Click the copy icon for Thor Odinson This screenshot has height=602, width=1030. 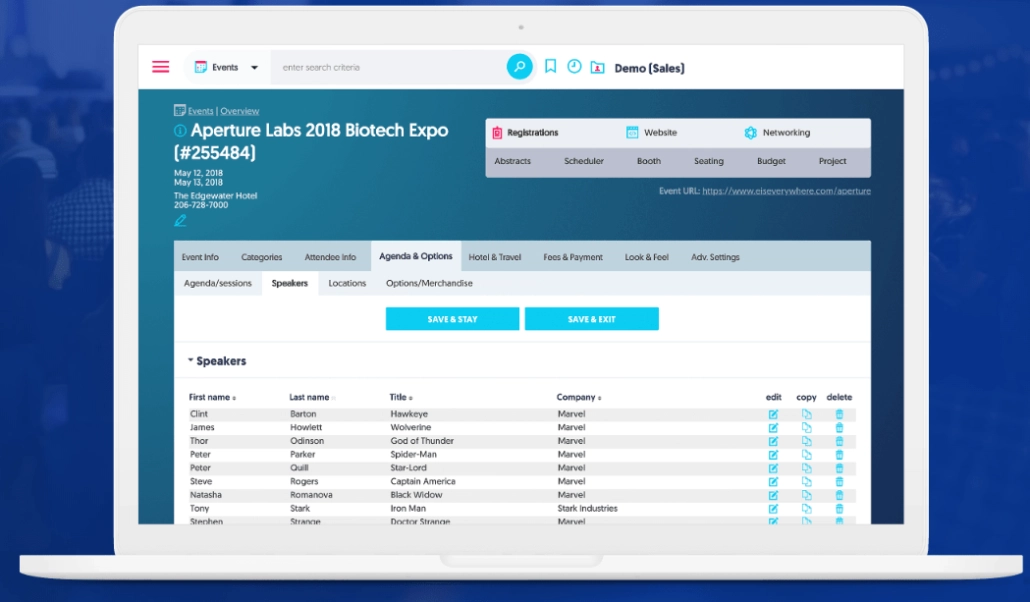[807, 441]
